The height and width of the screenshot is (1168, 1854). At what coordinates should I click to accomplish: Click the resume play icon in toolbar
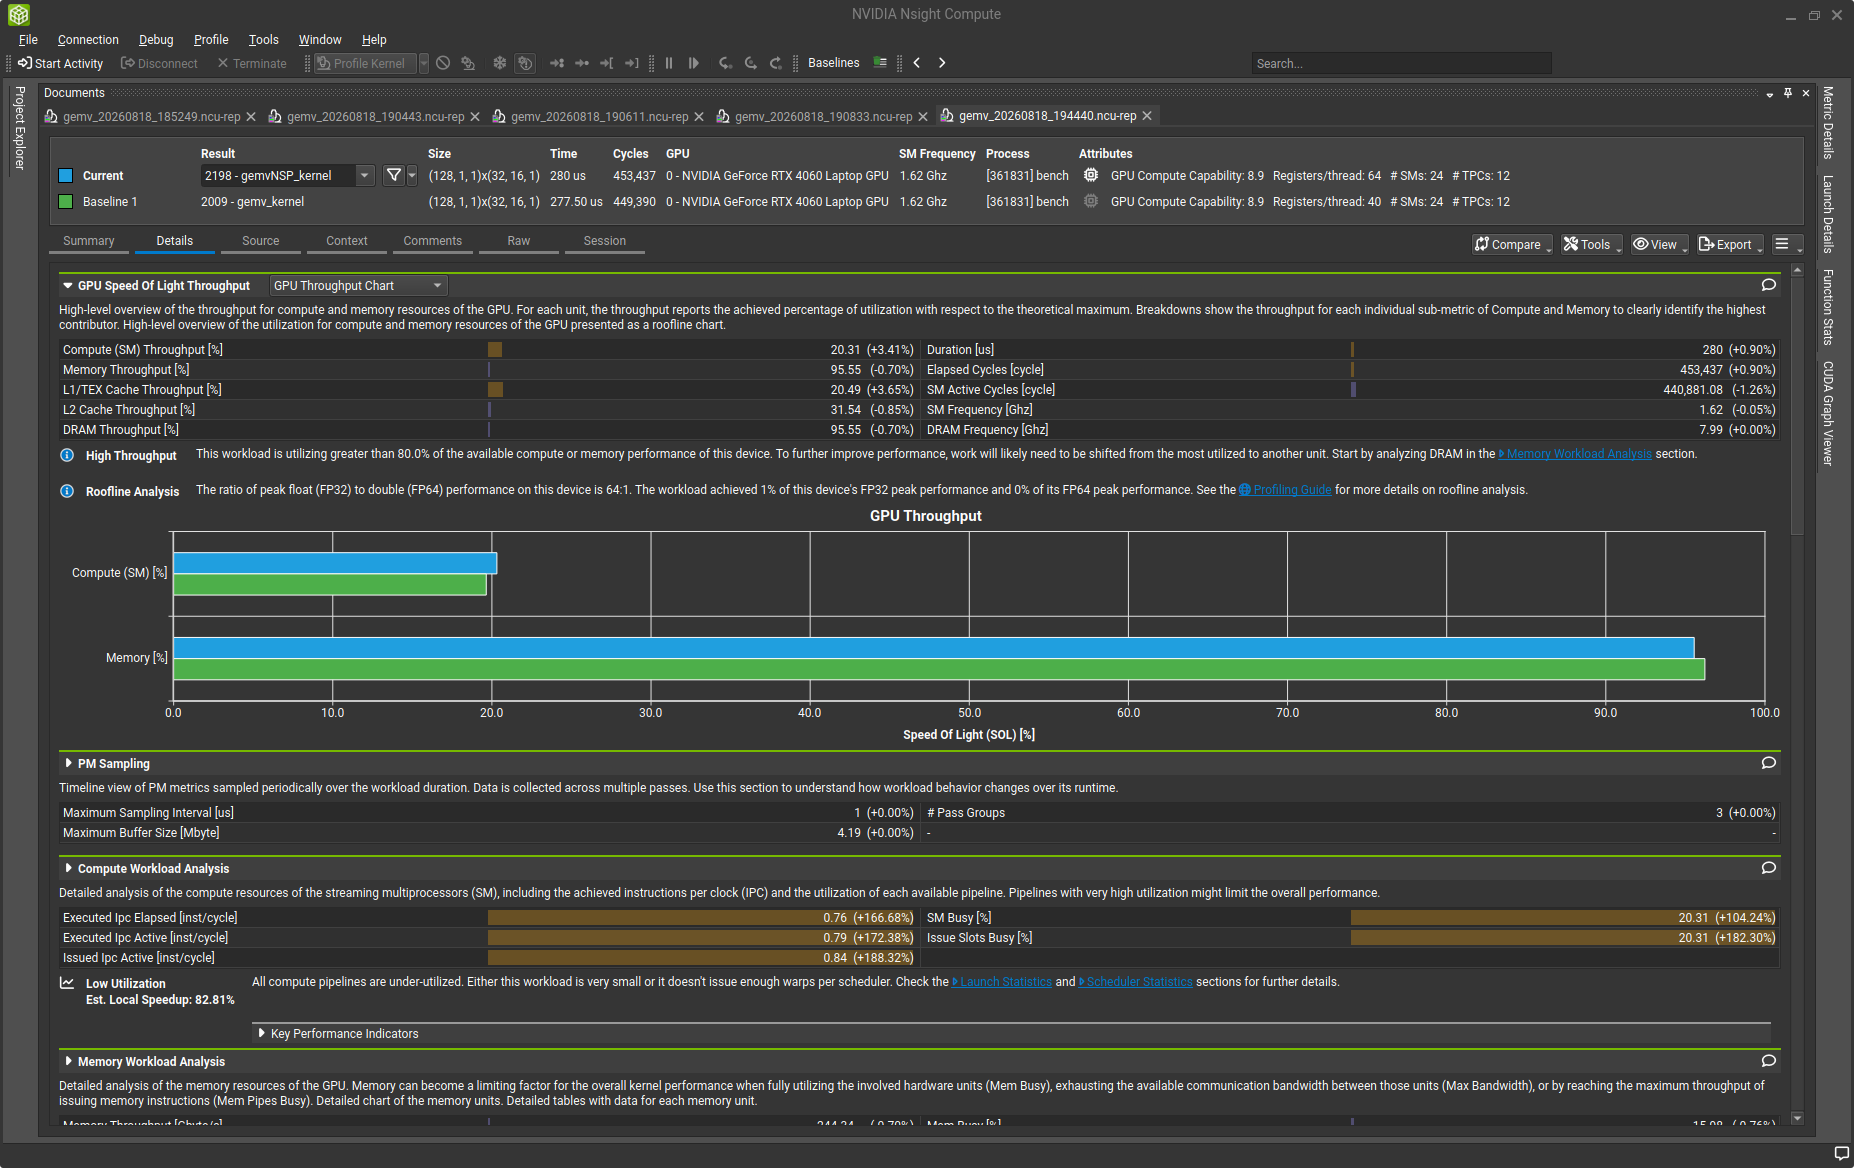[x=694, y=63]
